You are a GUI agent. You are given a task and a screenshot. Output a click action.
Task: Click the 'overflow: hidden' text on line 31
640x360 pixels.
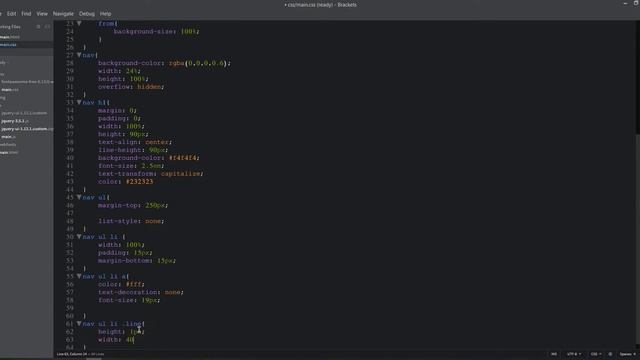[x=131, y=87]
